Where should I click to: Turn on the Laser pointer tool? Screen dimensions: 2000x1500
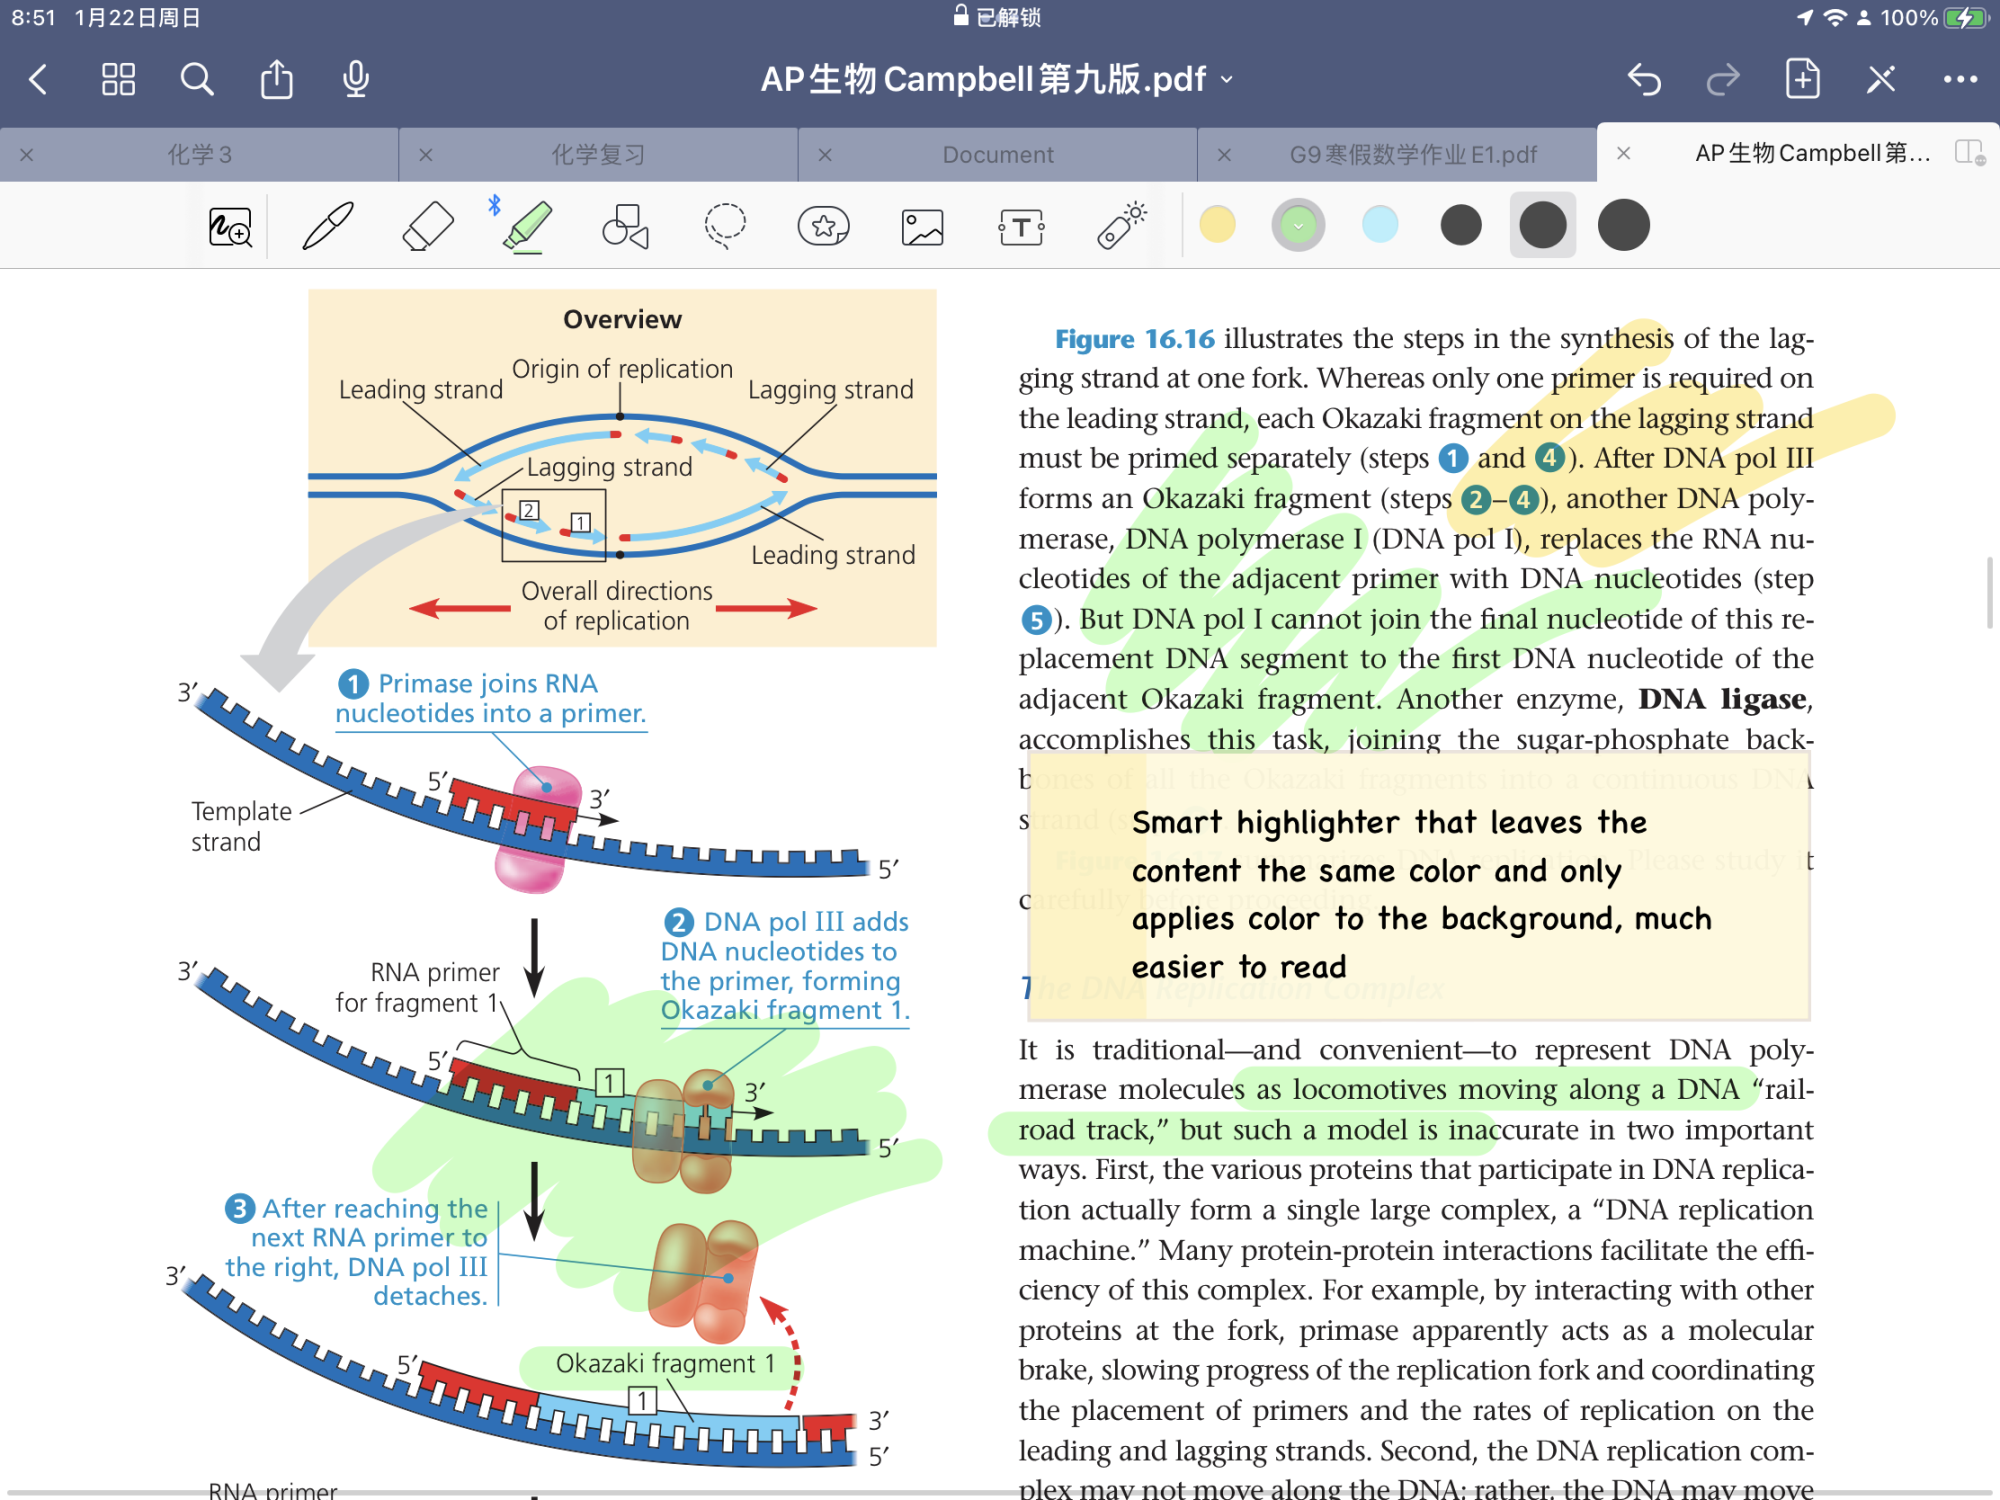tap(1121, 226)
